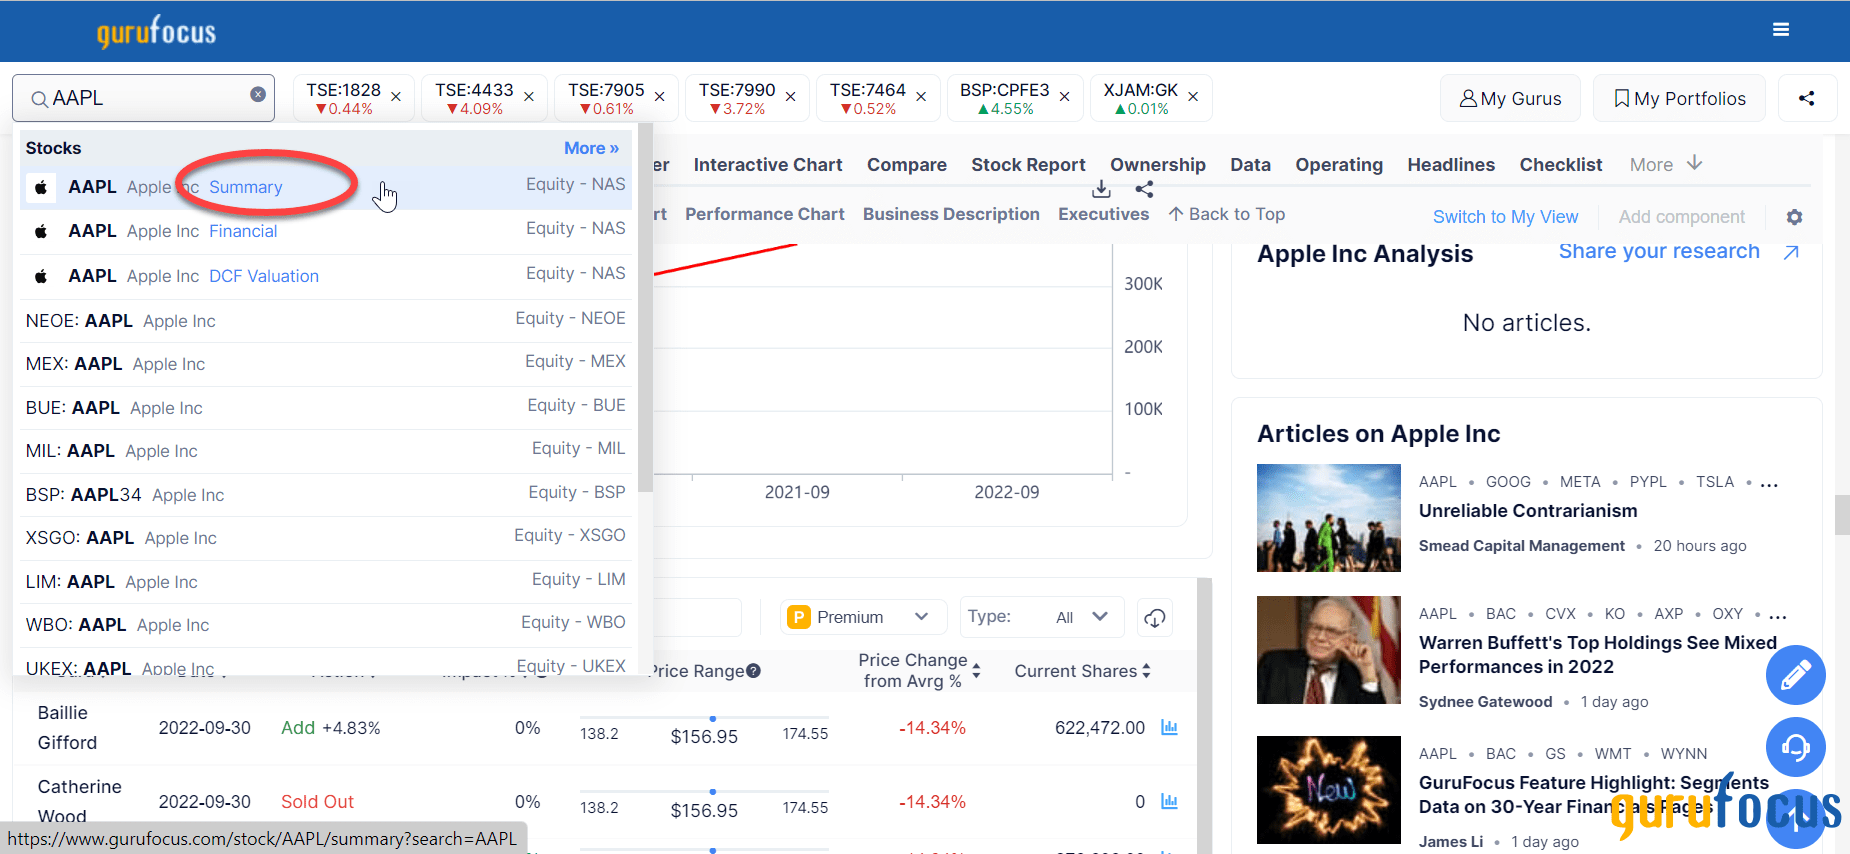The height and width of the screenshot is (854, 1850).
Task: Remove TSE:4433 ticker chip
Action: tap(529, 97)
